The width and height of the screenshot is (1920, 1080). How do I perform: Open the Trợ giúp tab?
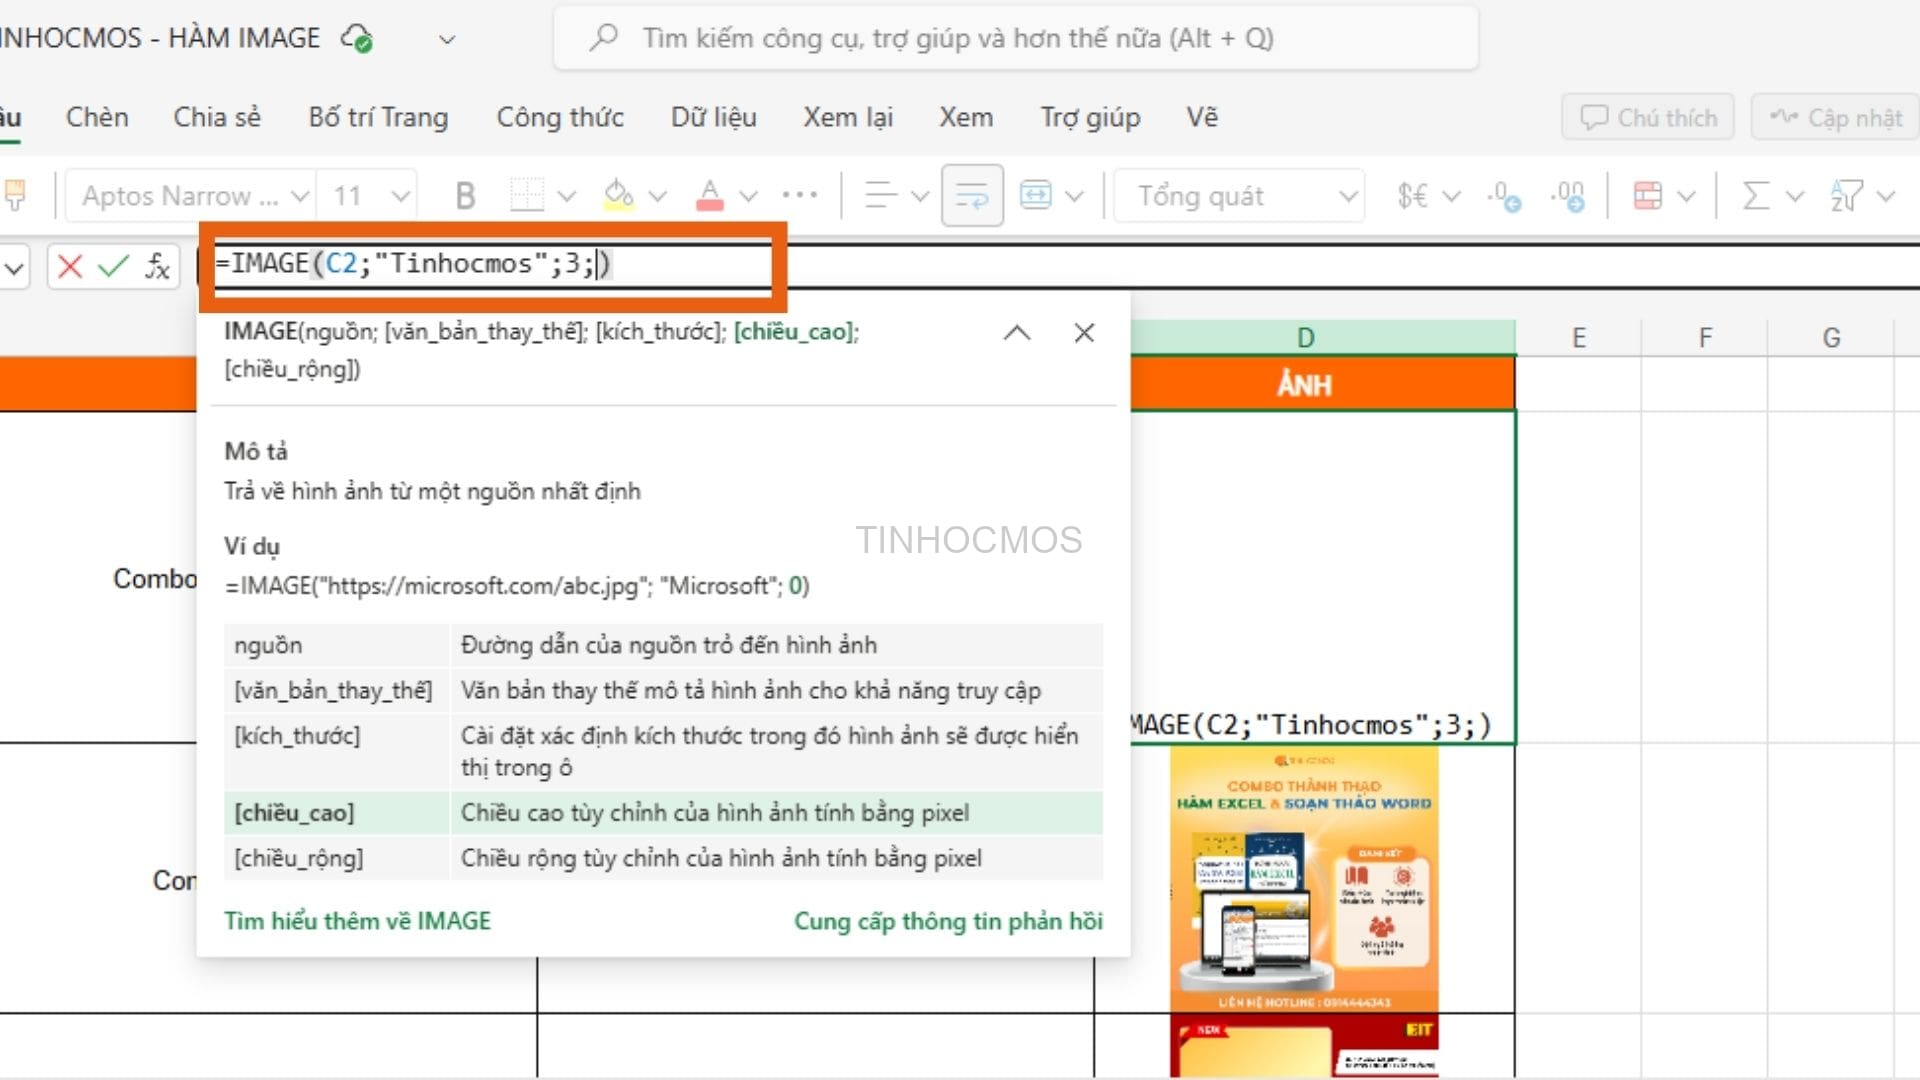1090,118
